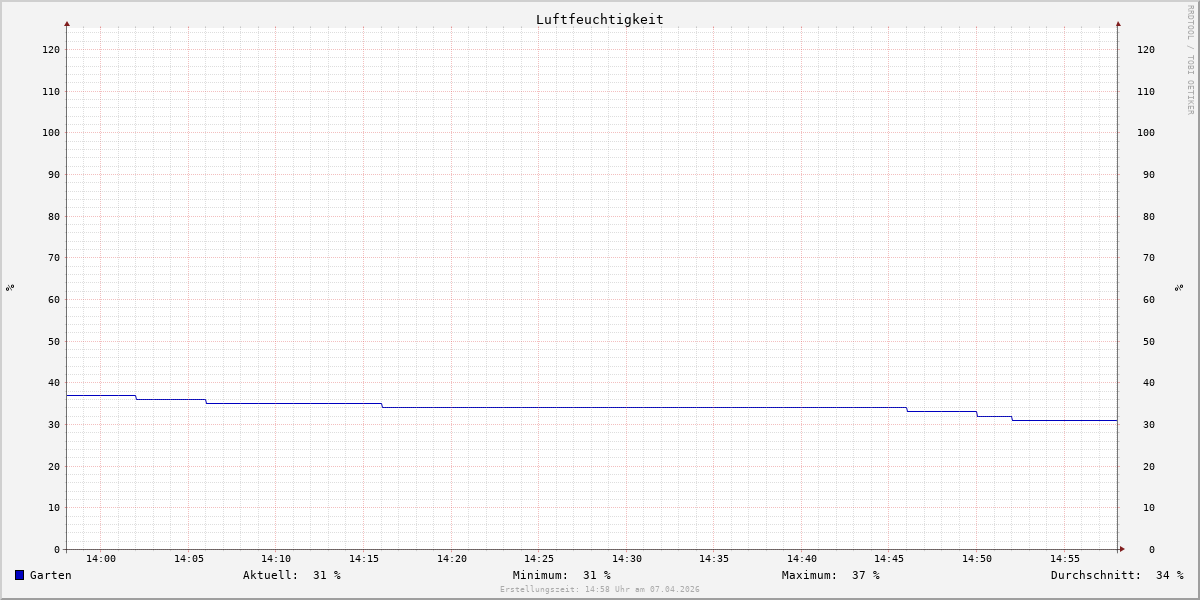
Task: Click the Erstellungszeit timestamp footer text
Action: [600, 589]
